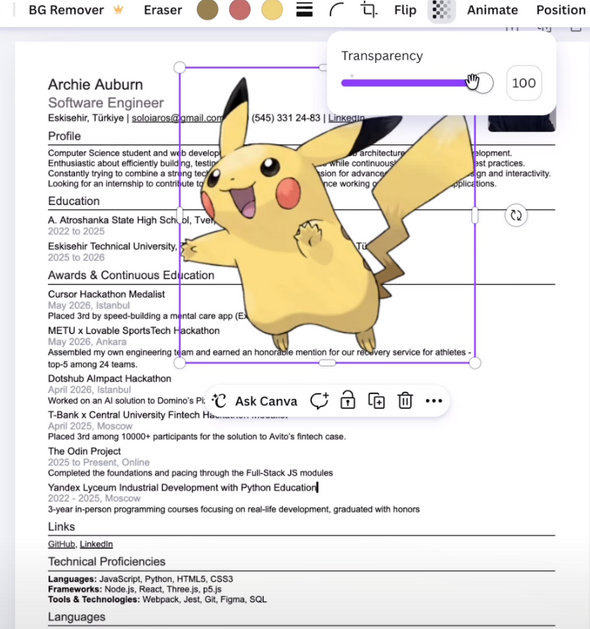Image resolution: width=590 pixels, height=629 pixels.
Task: Pick the yellow color swatch
Action: pos(272,10)
